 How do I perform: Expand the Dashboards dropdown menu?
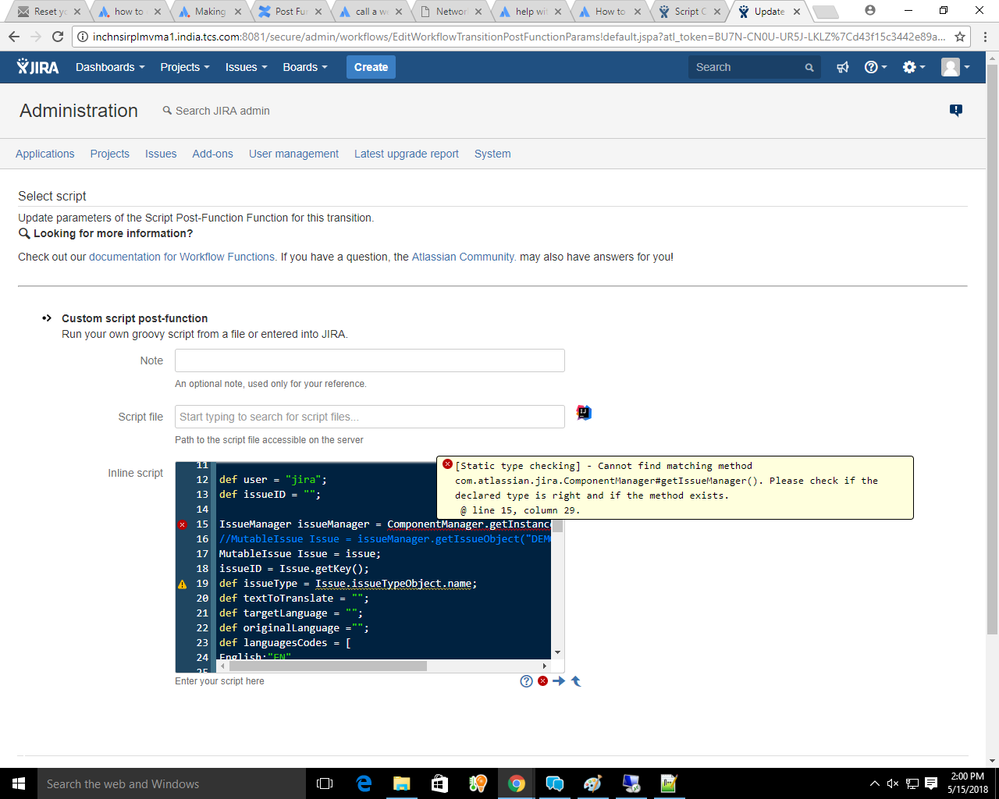(x=110, y=67)
